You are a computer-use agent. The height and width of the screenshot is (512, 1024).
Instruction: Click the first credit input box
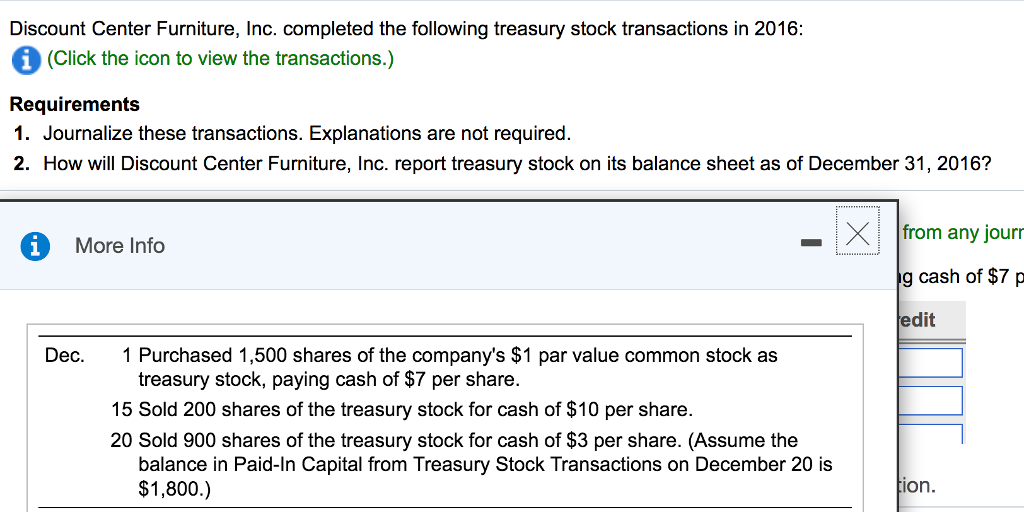930,363
